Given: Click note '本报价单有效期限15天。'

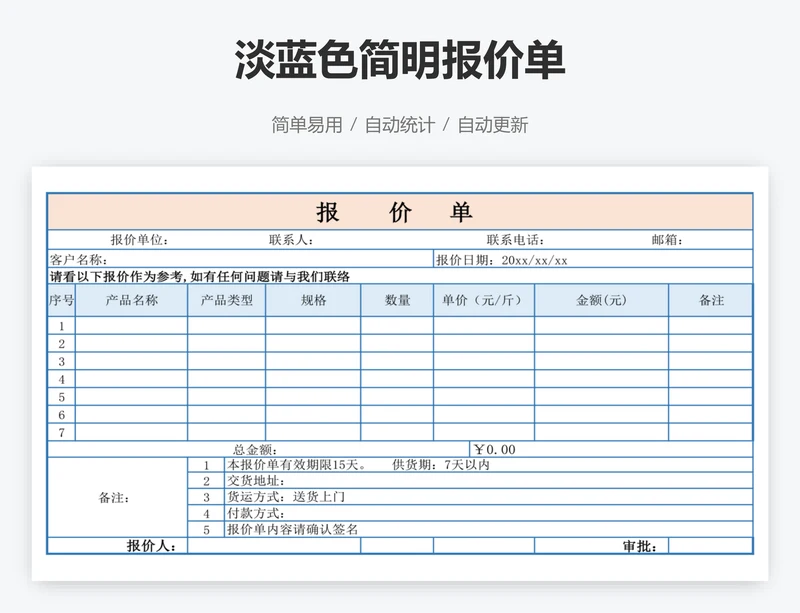Looking at the screenshot, I should click(x=297, y=465).
